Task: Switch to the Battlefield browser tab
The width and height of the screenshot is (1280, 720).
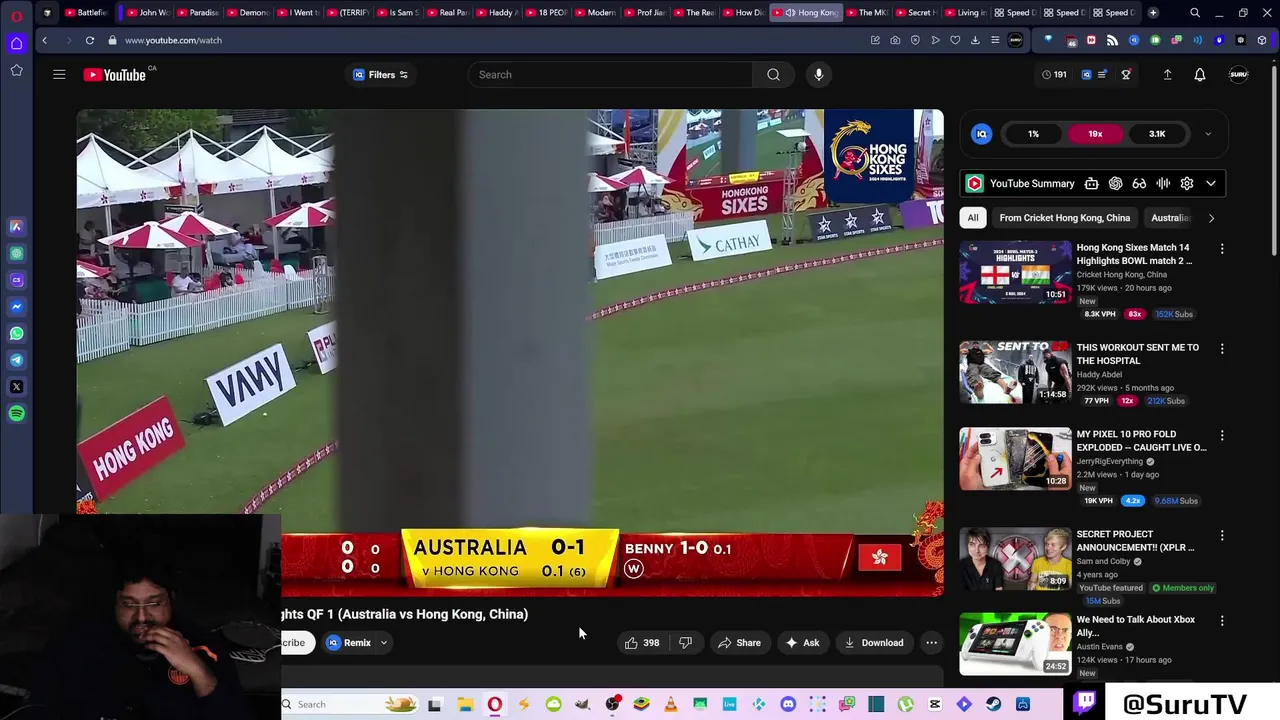Action: click(x=86, y=13)
